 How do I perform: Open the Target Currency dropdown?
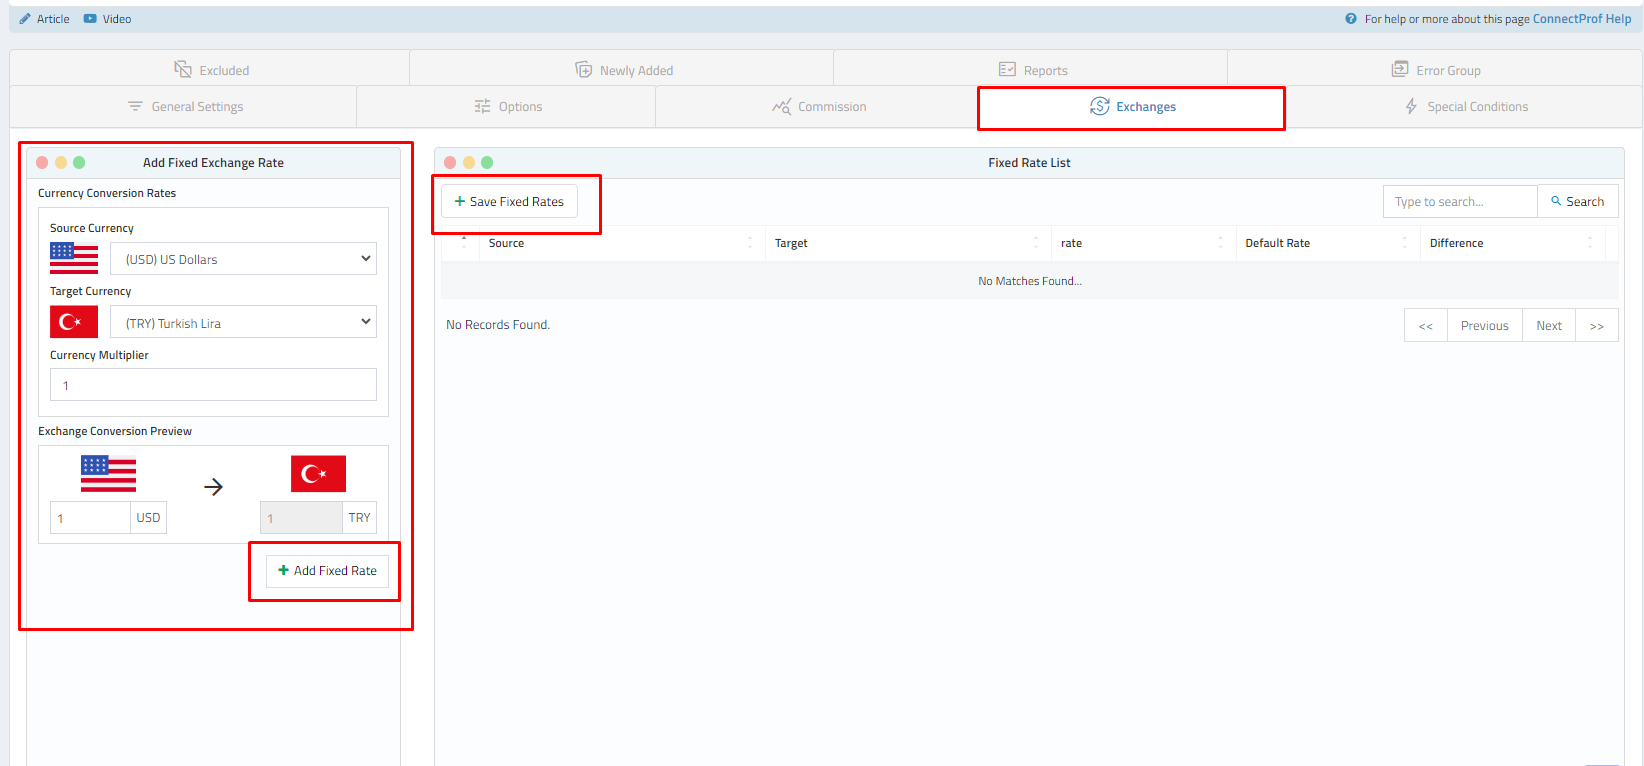click(243, 323)
